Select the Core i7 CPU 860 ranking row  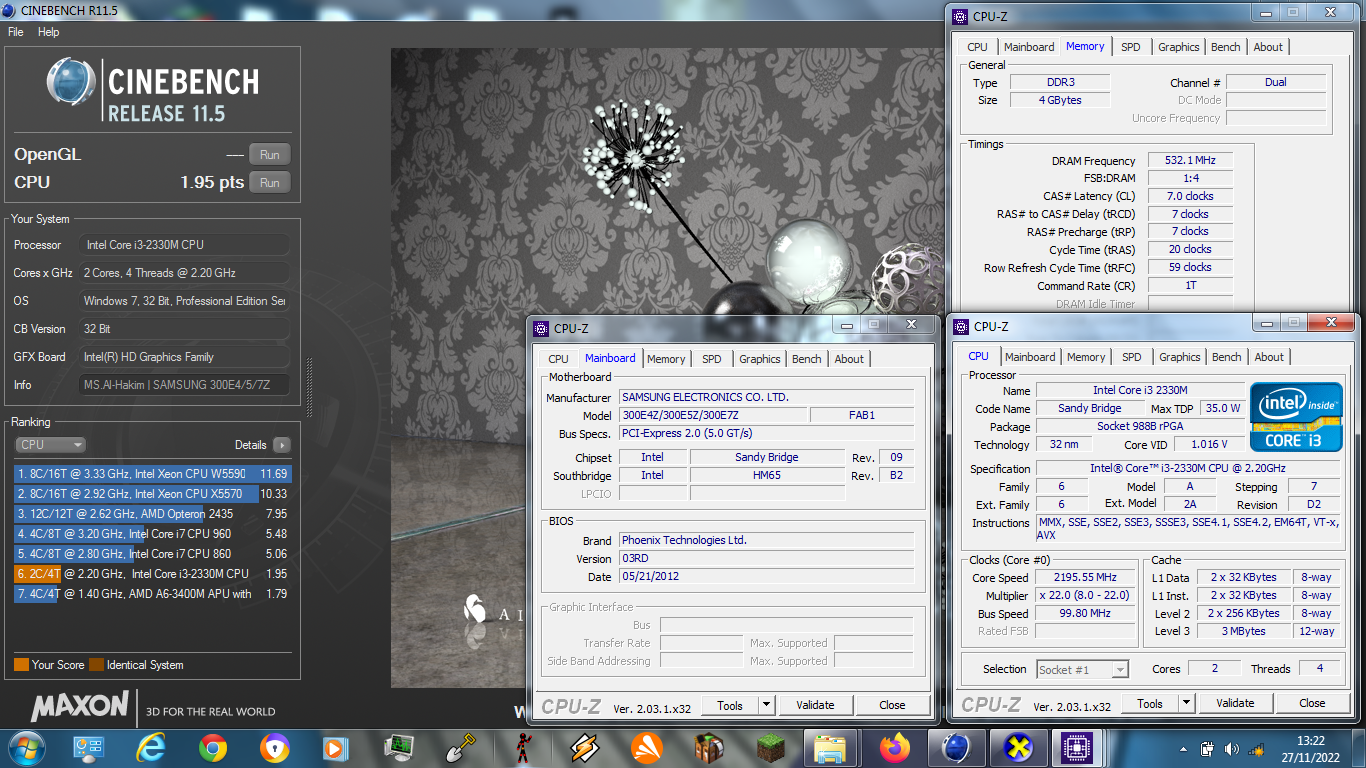(x=152, y=554)
